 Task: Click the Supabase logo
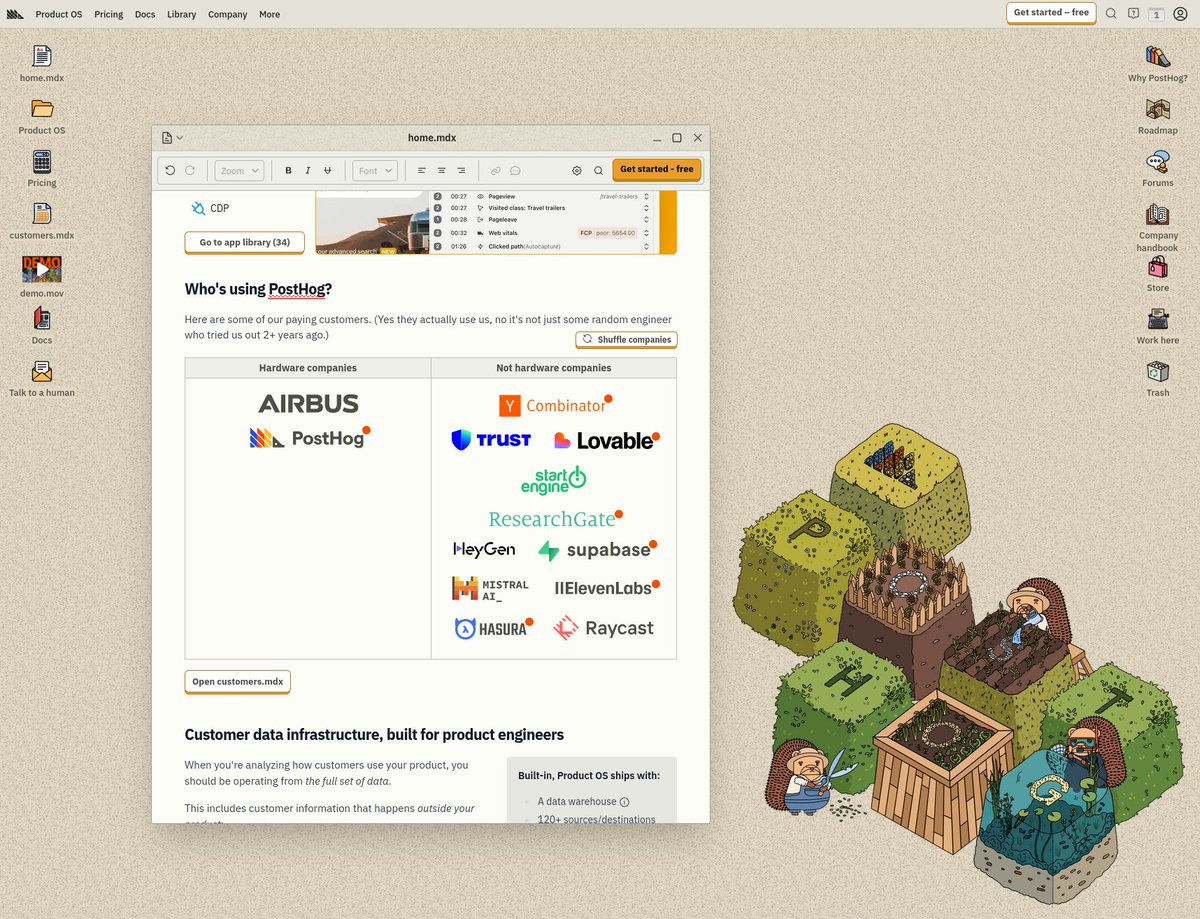(x=596, y=550)
